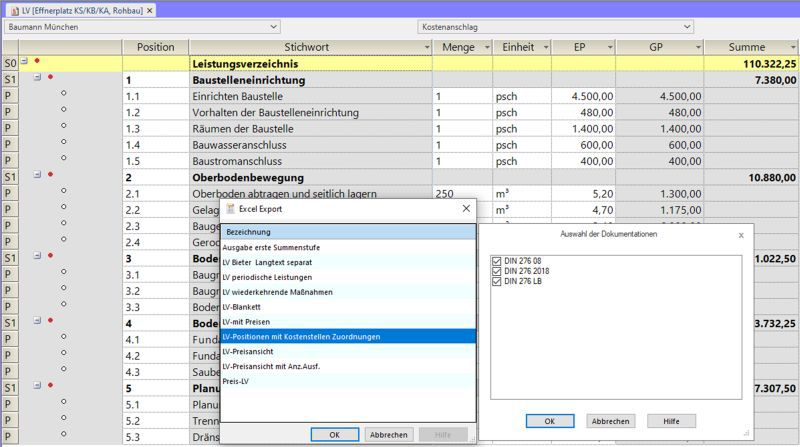
Task: Click the circle marker for position 1.1
Action: coord(63,95)
